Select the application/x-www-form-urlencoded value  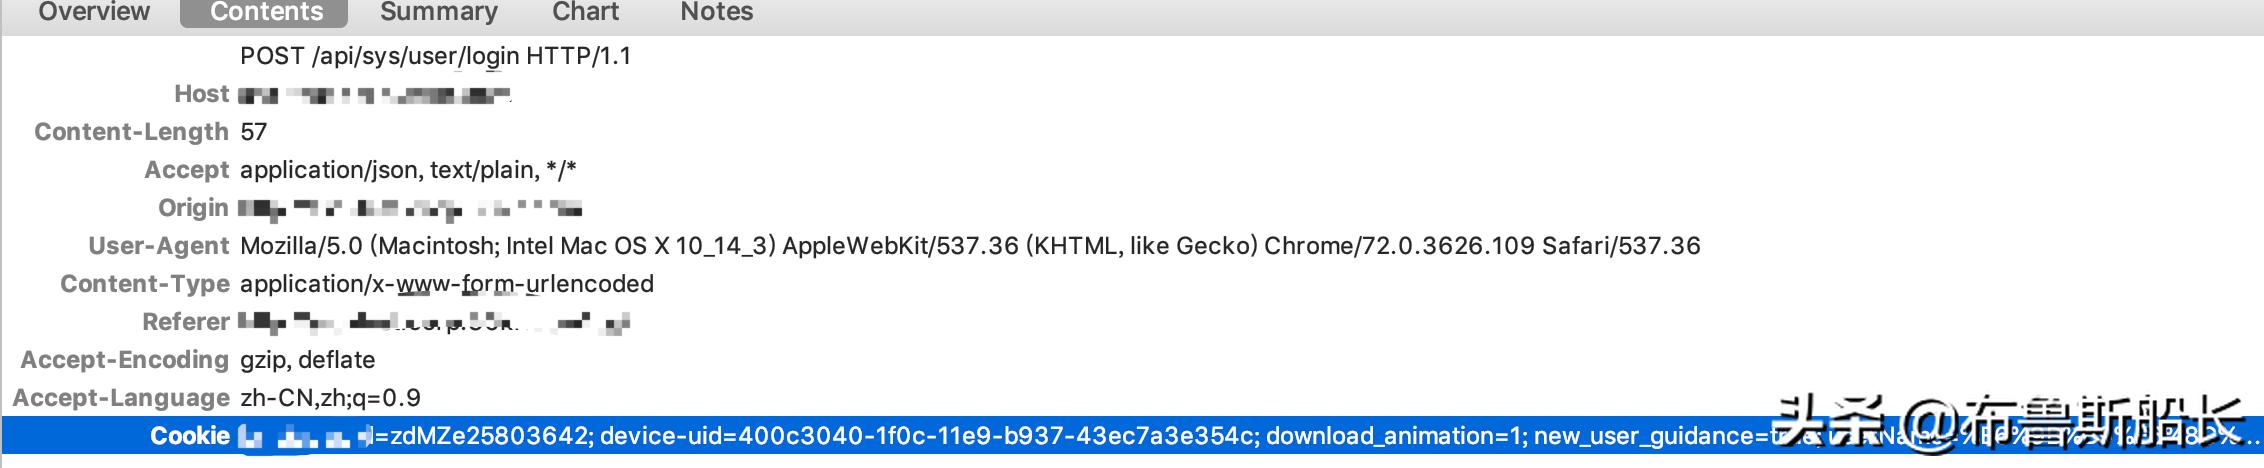pos(446,284)
